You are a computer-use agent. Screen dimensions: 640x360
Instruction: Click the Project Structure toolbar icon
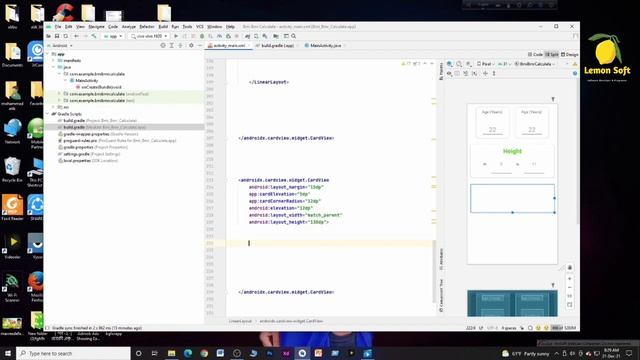[x=276, y=36]
